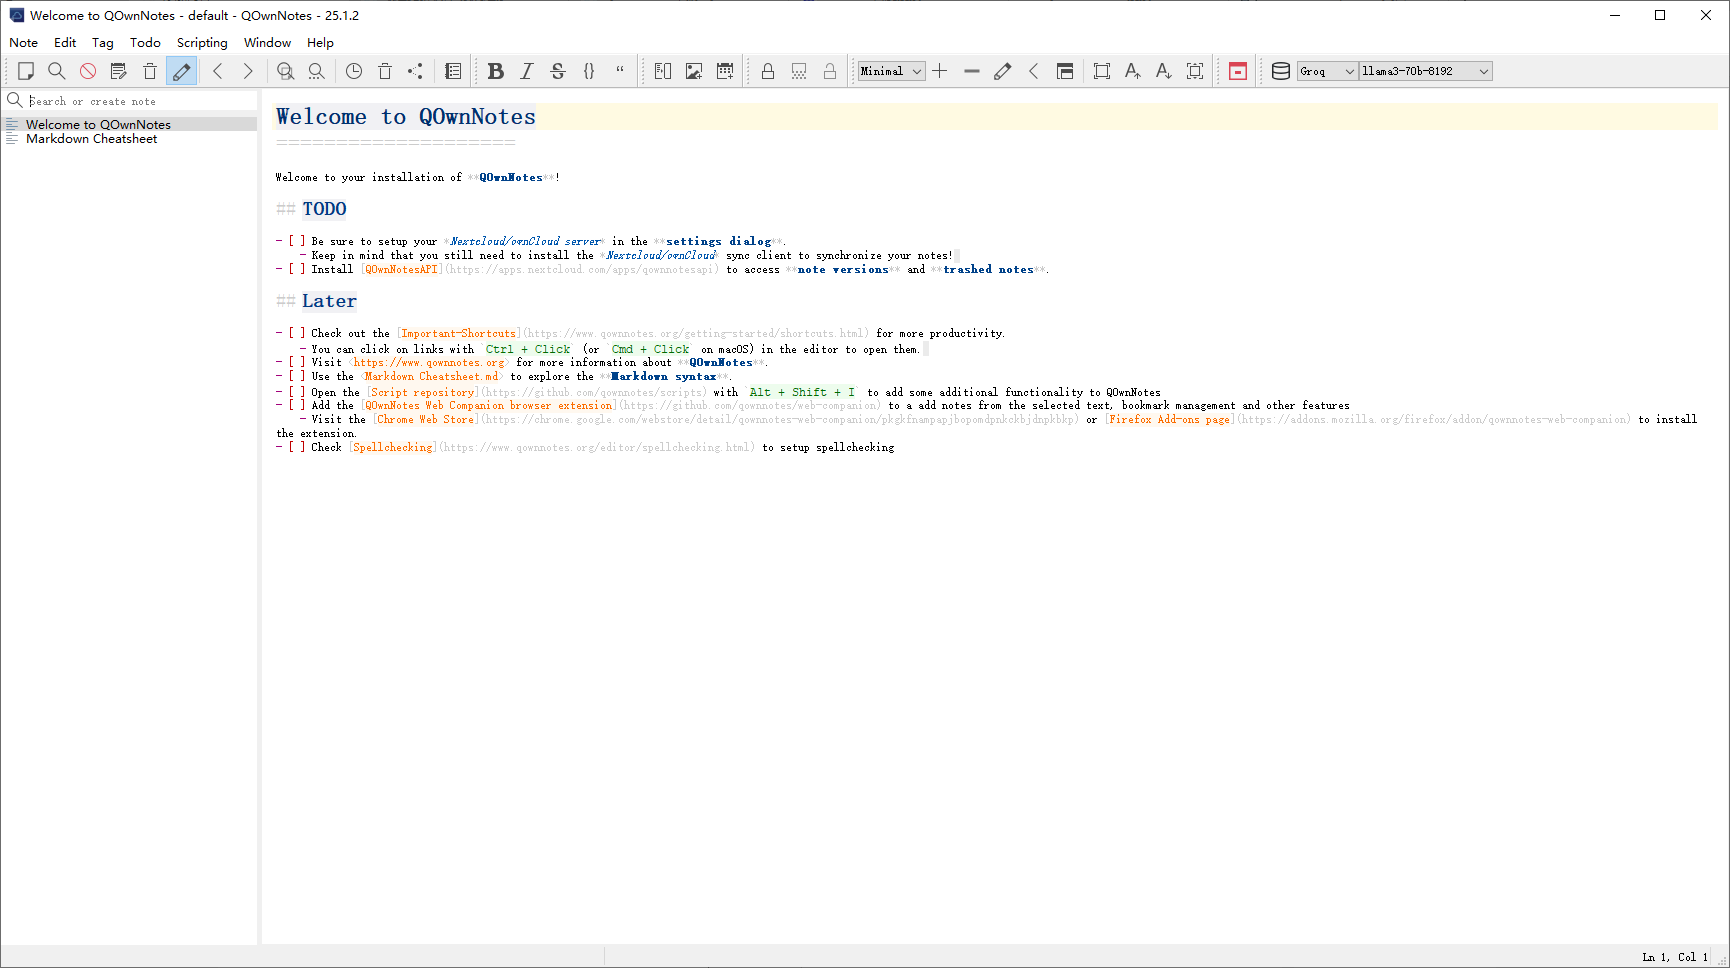Toggle the AI database icon beside Groq

(x=1280, y=71)
